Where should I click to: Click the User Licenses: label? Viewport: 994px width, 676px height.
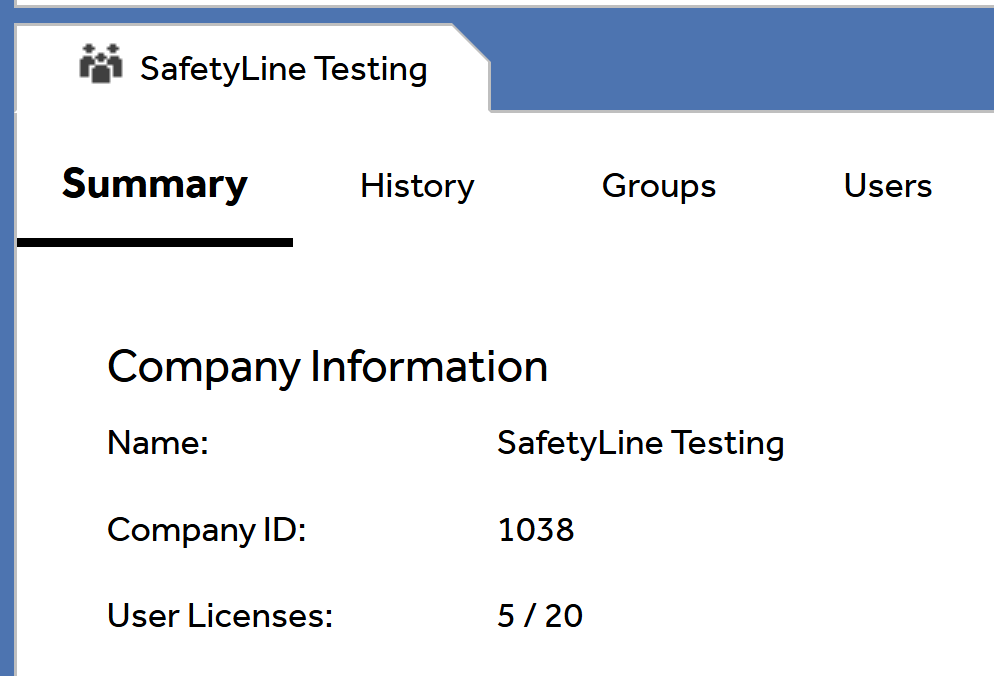point(219,616)
